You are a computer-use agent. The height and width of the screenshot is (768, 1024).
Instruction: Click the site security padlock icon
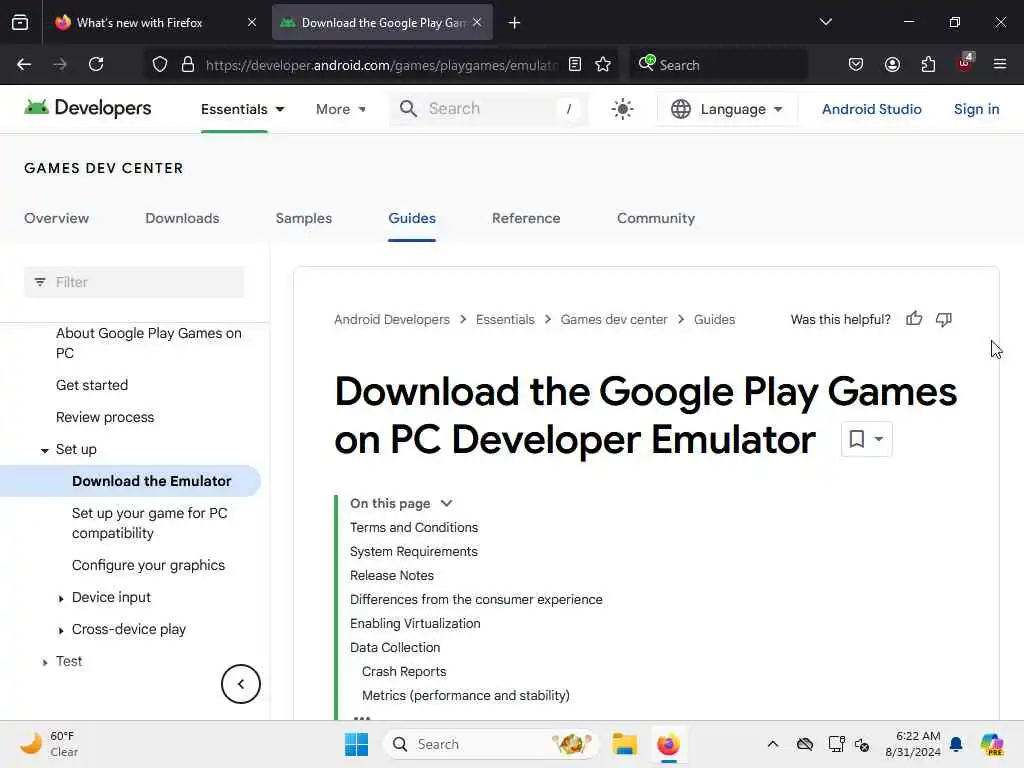188,64
